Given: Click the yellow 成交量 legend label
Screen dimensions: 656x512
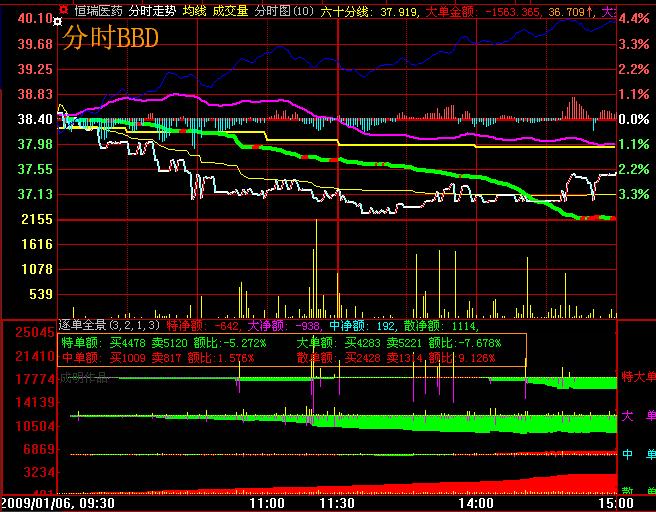Looking at the screenshot, I should click(230, 11).
